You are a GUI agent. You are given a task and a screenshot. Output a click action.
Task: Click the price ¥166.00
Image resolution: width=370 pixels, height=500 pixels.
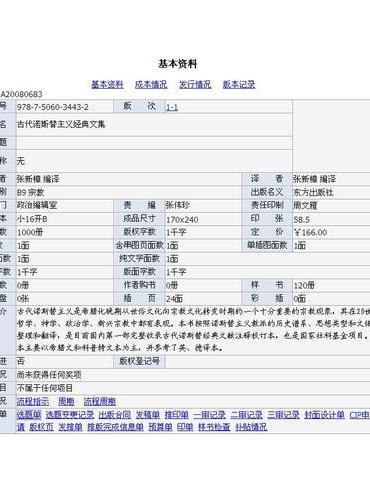click(x=310, y=232)
